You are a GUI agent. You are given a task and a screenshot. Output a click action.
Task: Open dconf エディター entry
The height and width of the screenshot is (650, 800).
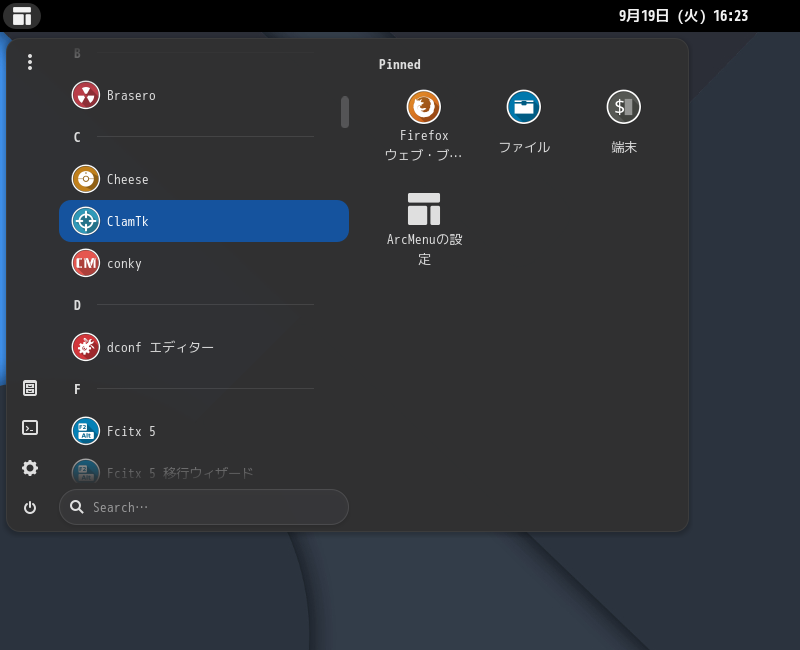(204, 347)
